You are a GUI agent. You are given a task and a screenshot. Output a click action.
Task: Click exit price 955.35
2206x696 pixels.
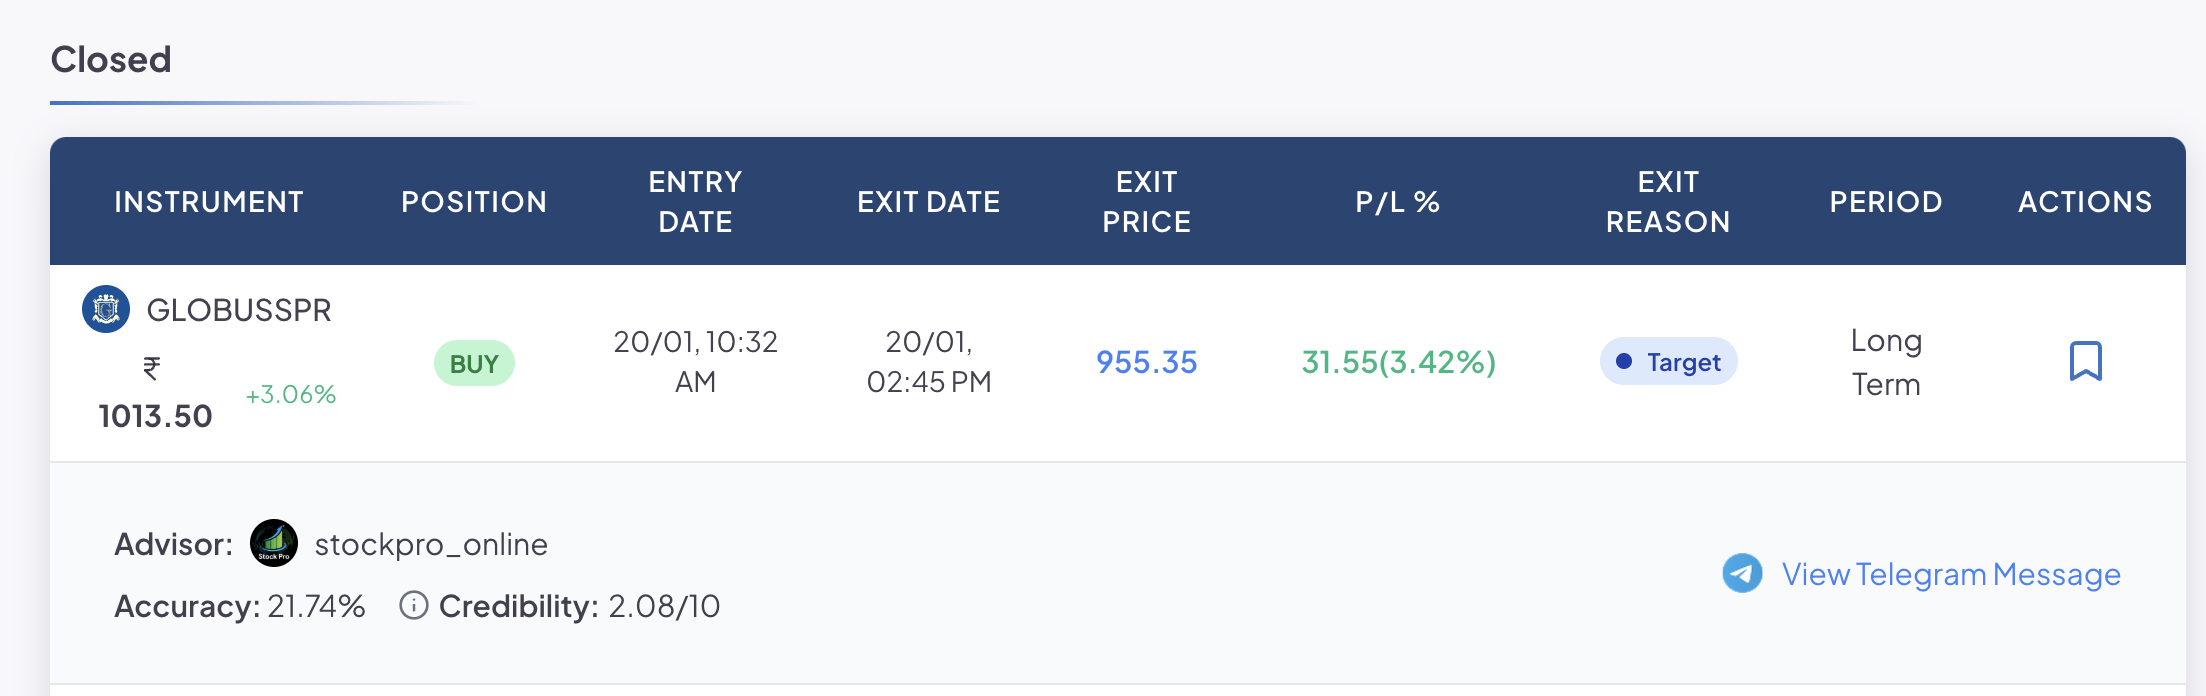pyautogui.click(x=1146, y=362)
